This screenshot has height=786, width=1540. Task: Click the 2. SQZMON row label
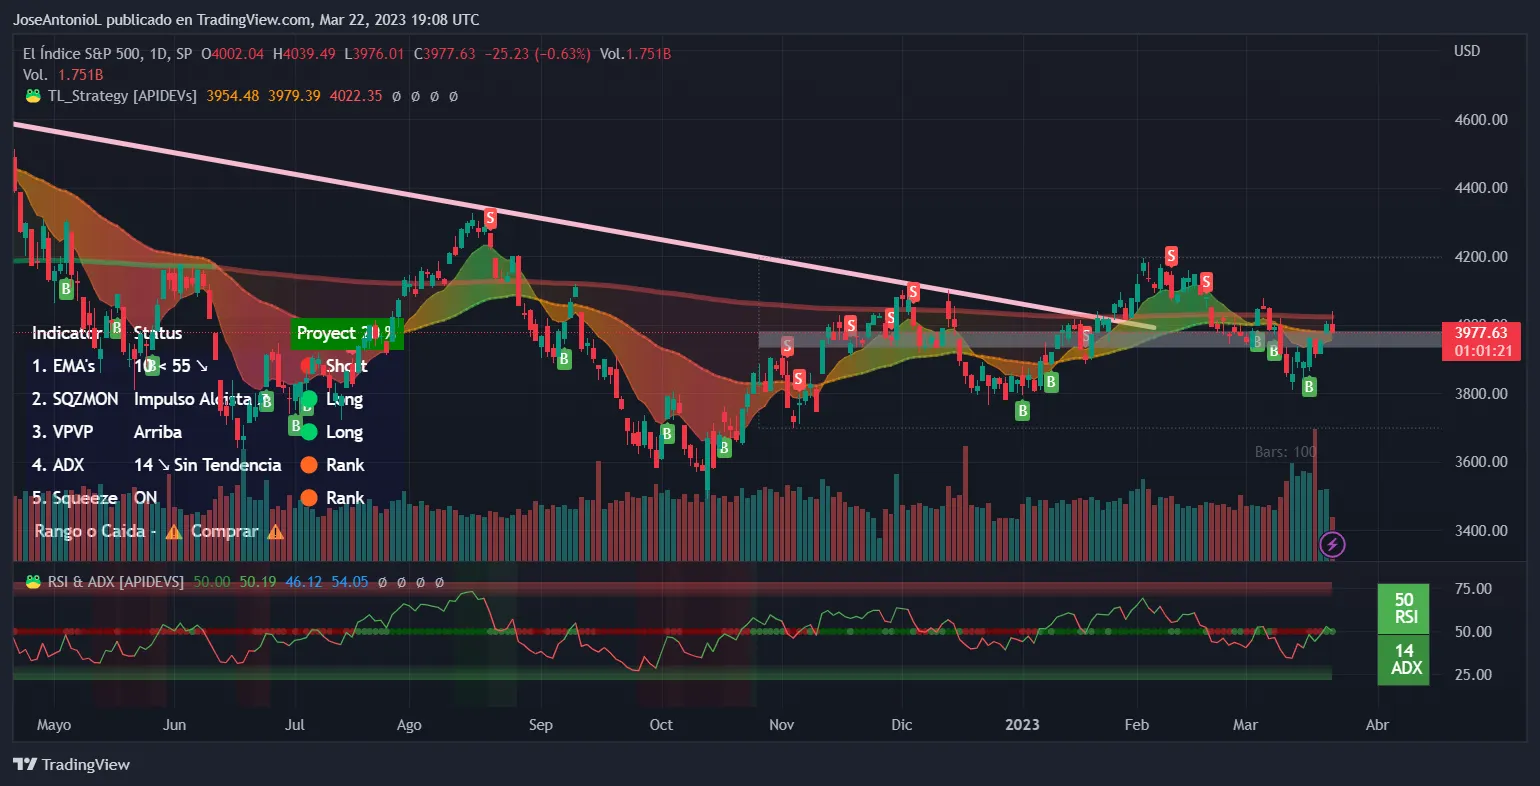(75, 399)
